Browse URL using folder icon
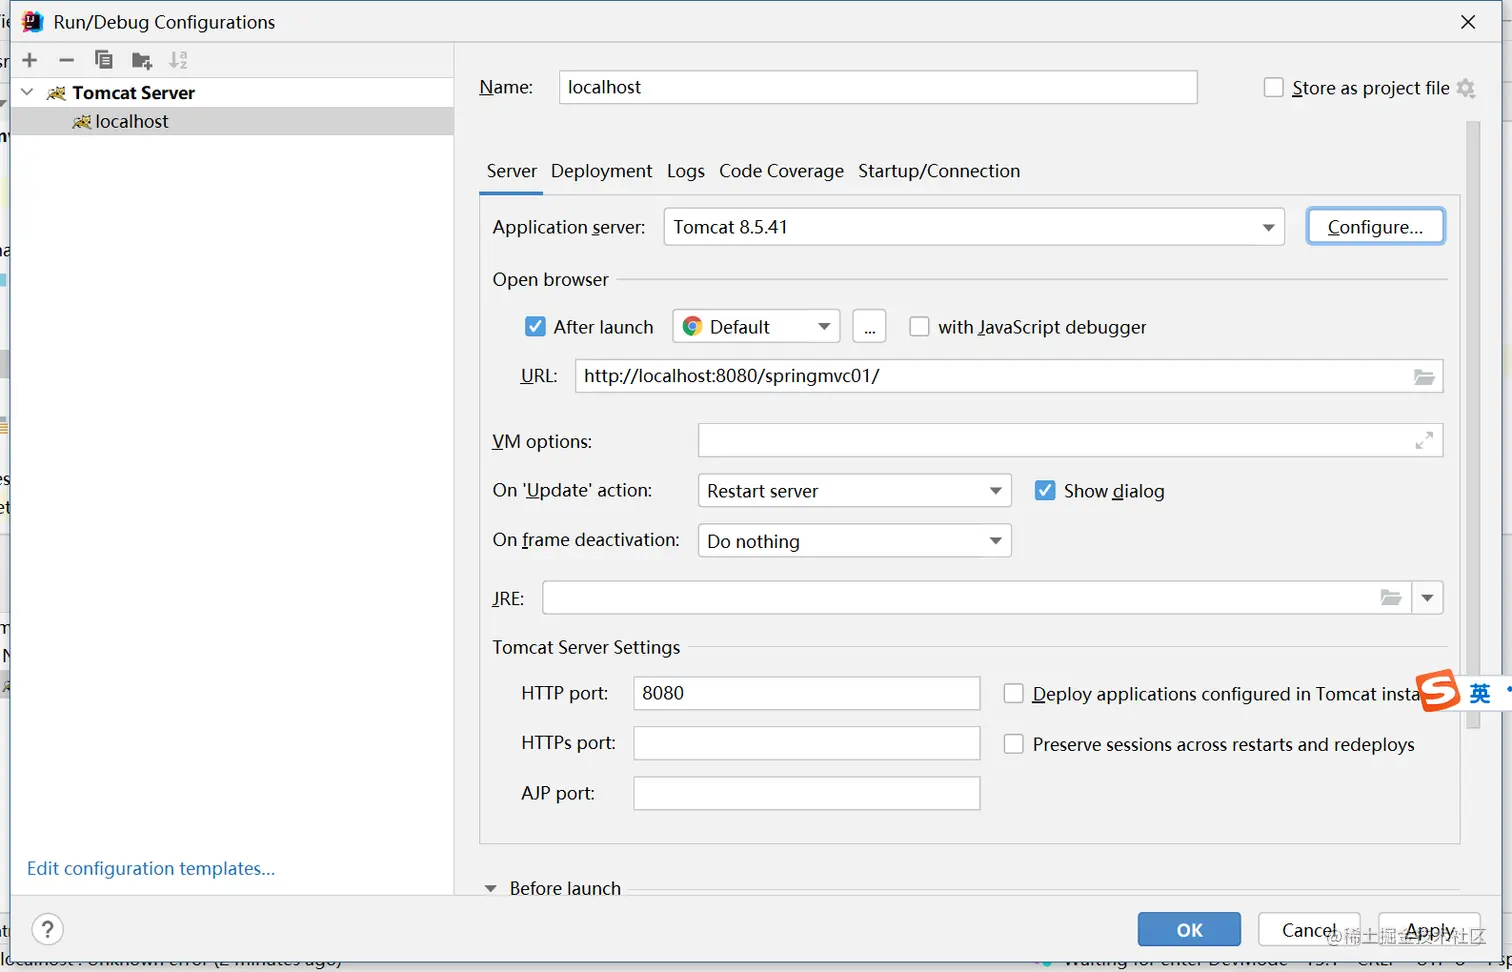 tap(1424, 377)
